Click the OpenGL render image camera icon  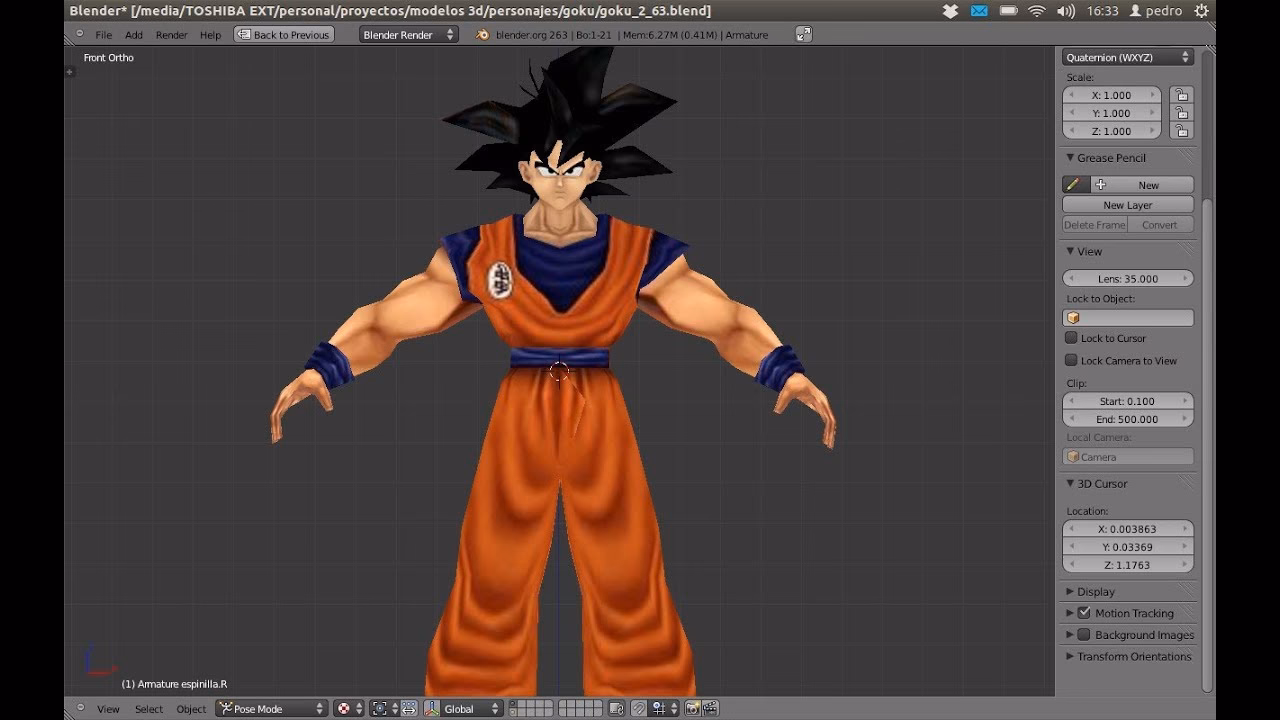692,708
